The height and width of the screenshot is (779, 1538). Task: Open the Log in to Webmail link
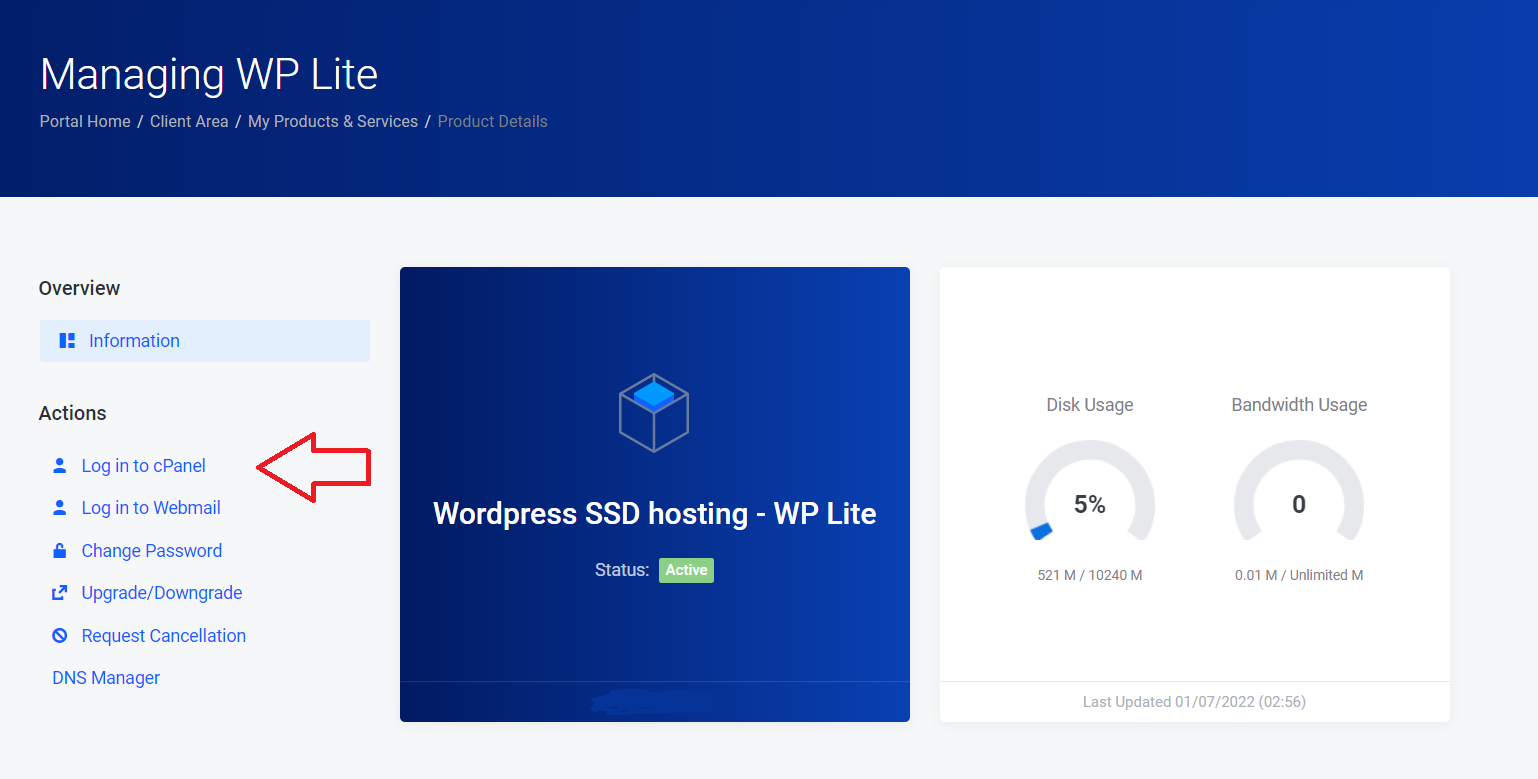click(x=151, y=508)
